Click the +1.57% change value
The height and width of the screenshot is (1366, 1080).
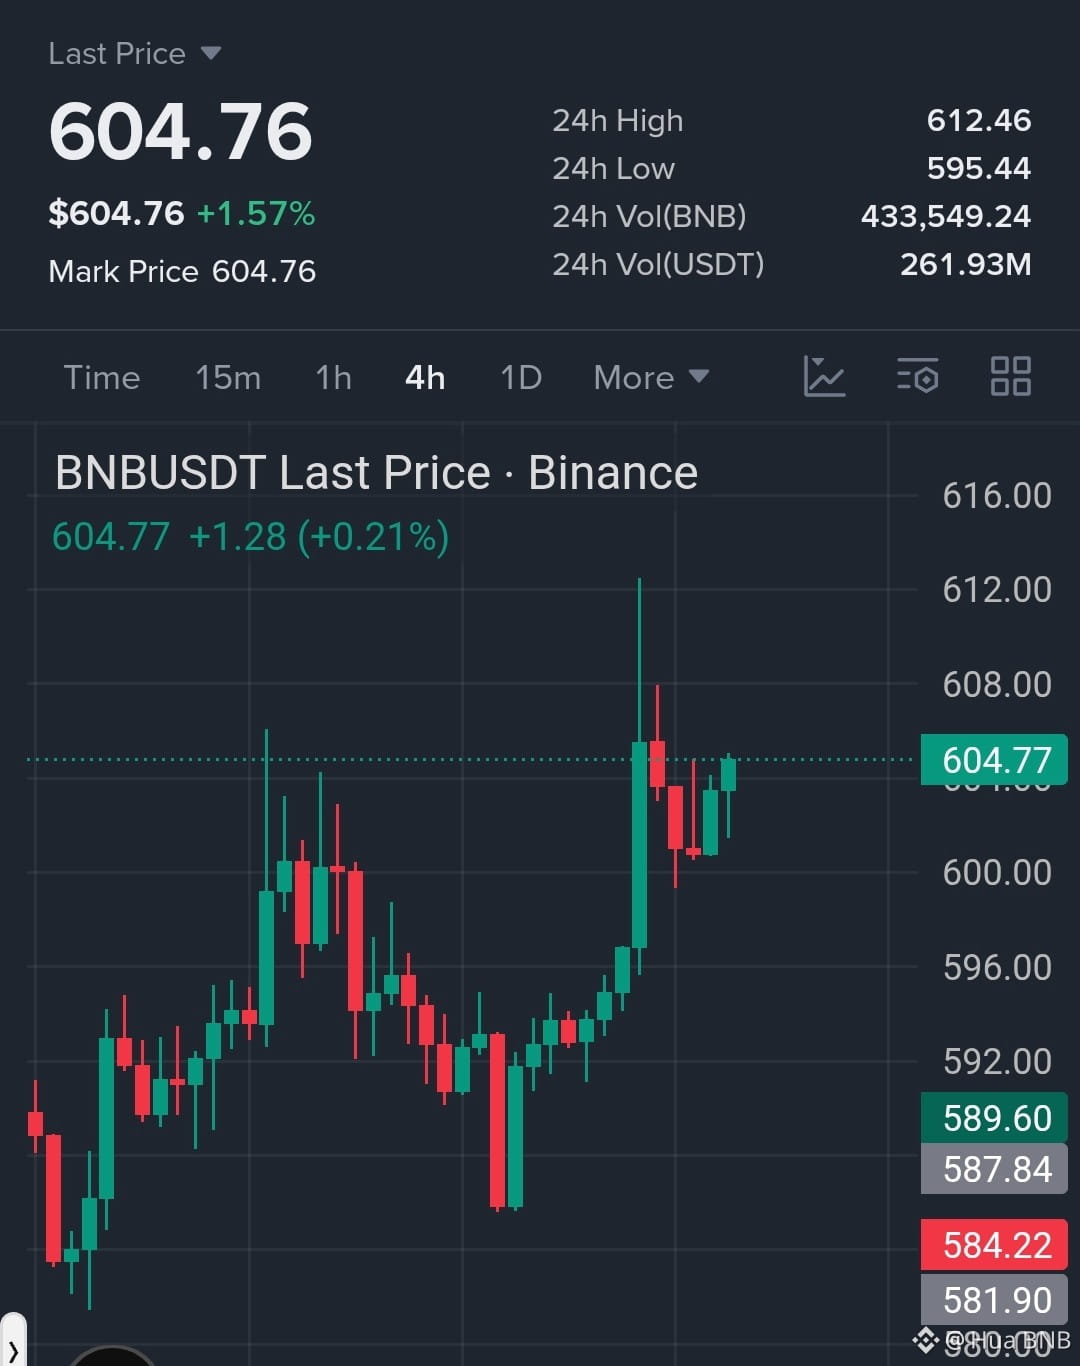tap(256, 213)
